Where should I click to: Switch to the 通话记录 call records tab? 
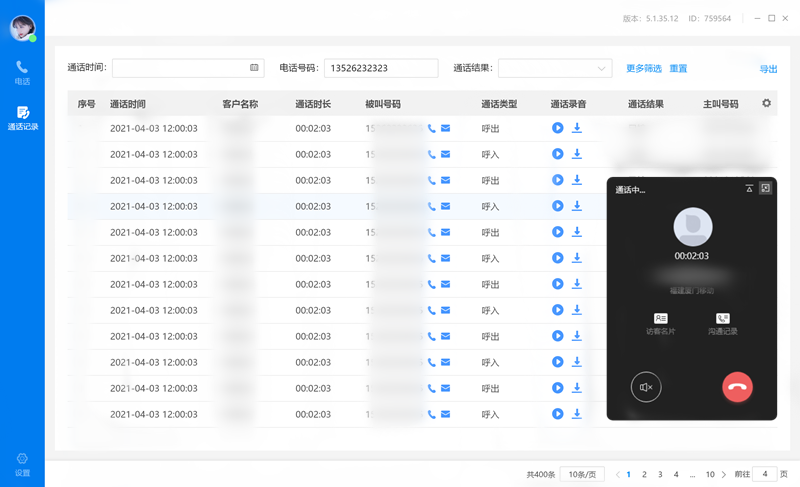(22, 118)
